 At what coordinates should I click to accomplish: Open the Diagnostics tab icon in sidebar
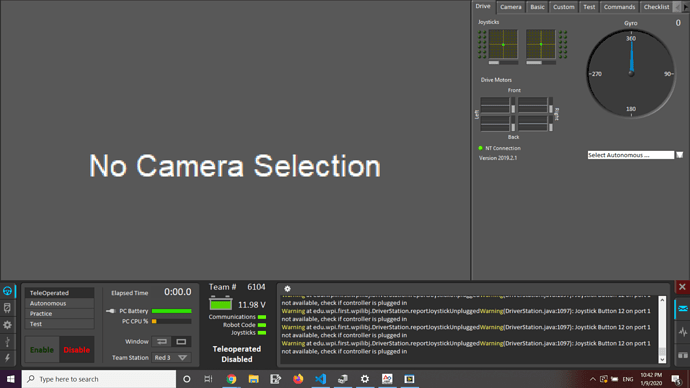point(7,307)
